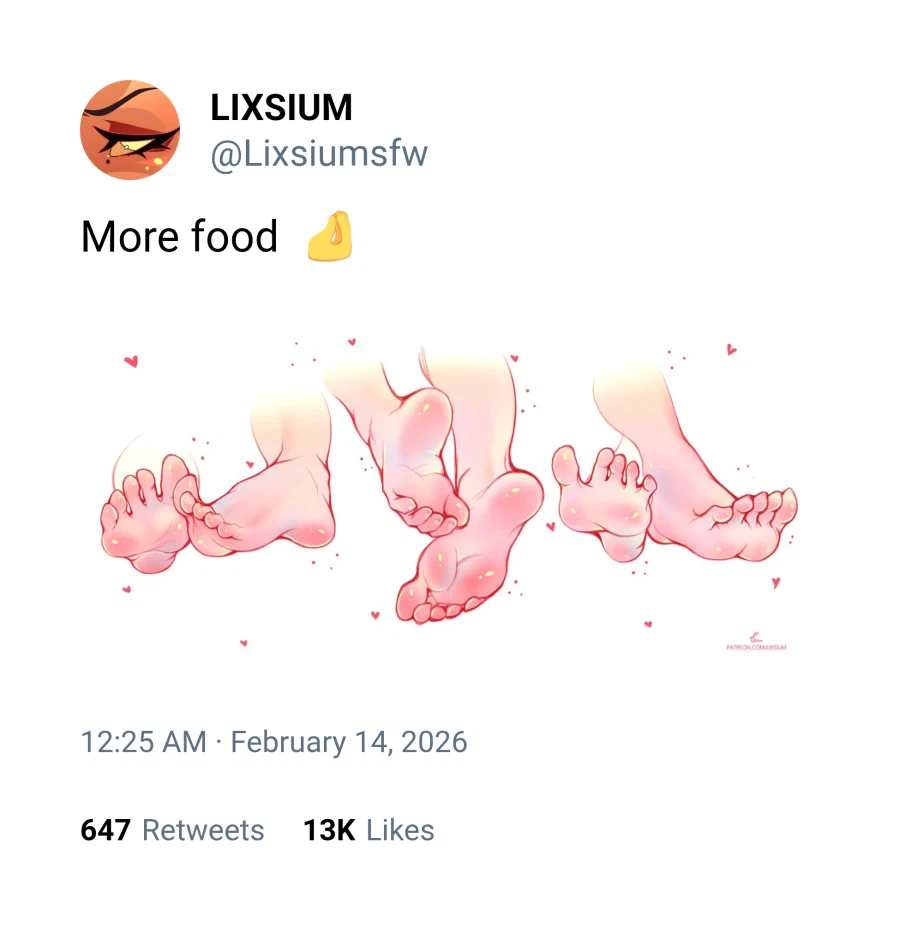Click the left pair in the artwork

pos(220,490)
